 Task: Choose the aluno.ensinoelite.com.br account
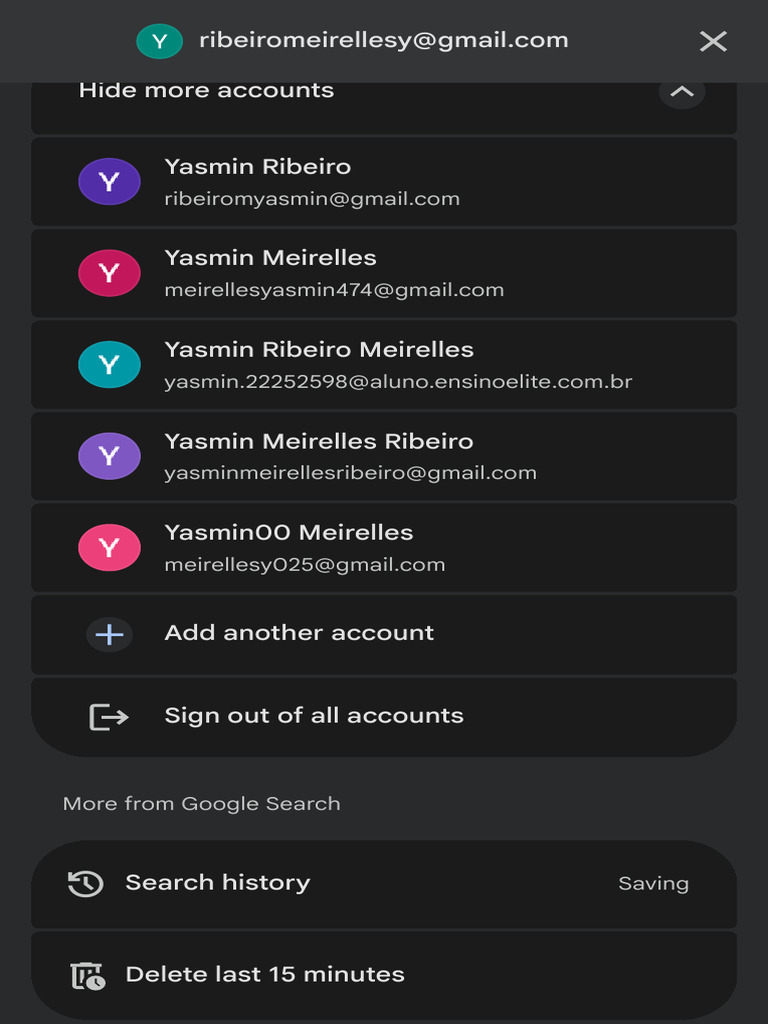click(384, 364)
